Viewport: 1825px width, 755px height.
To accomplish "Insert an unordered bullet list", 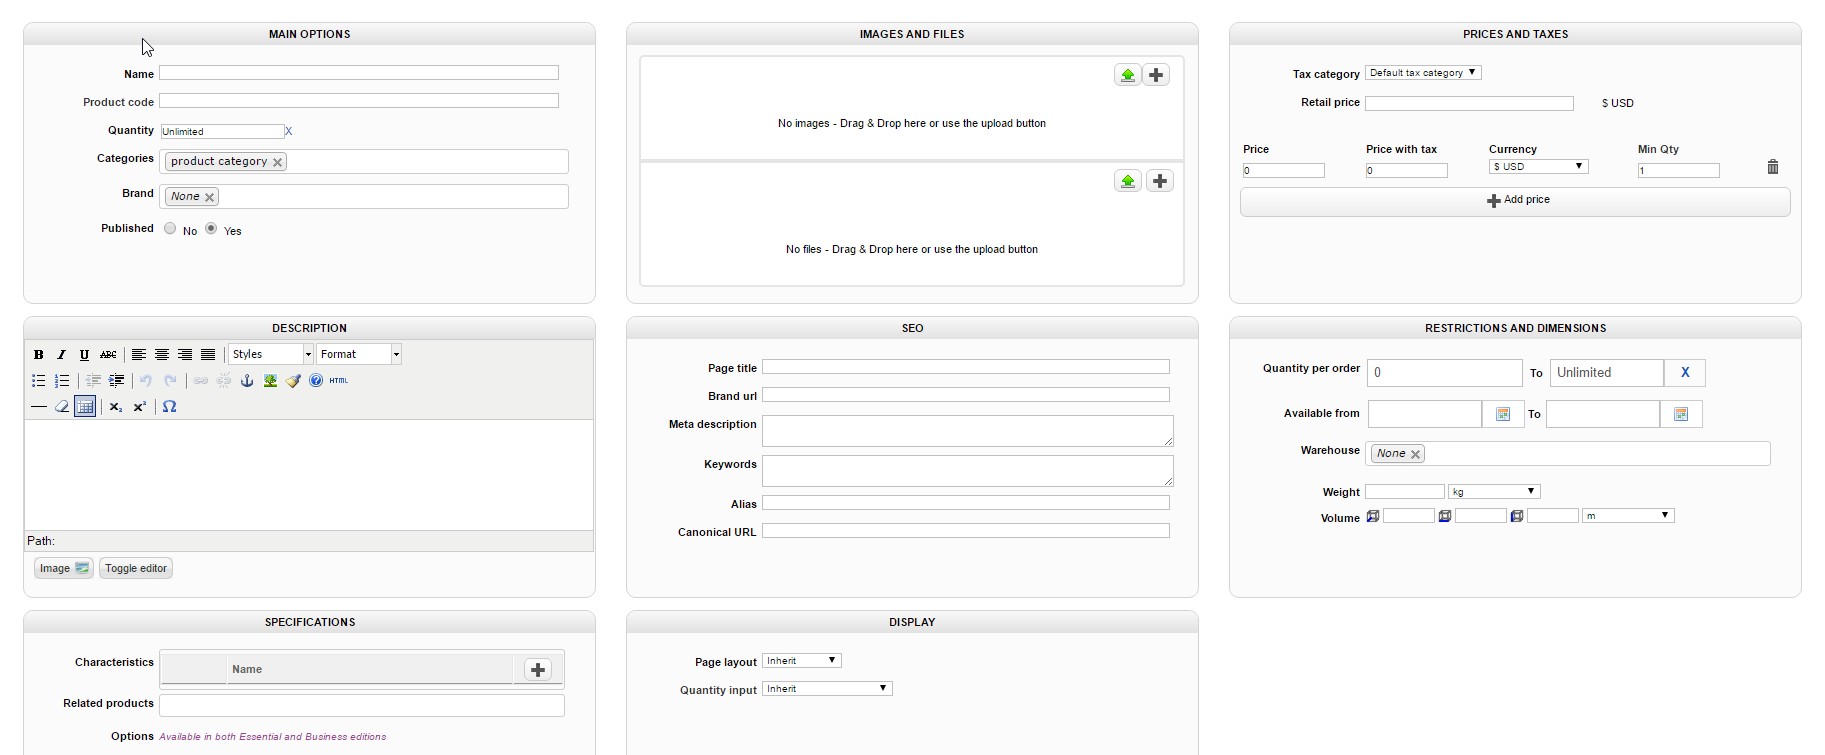I will pyautogui.click(x=38, y=380).
